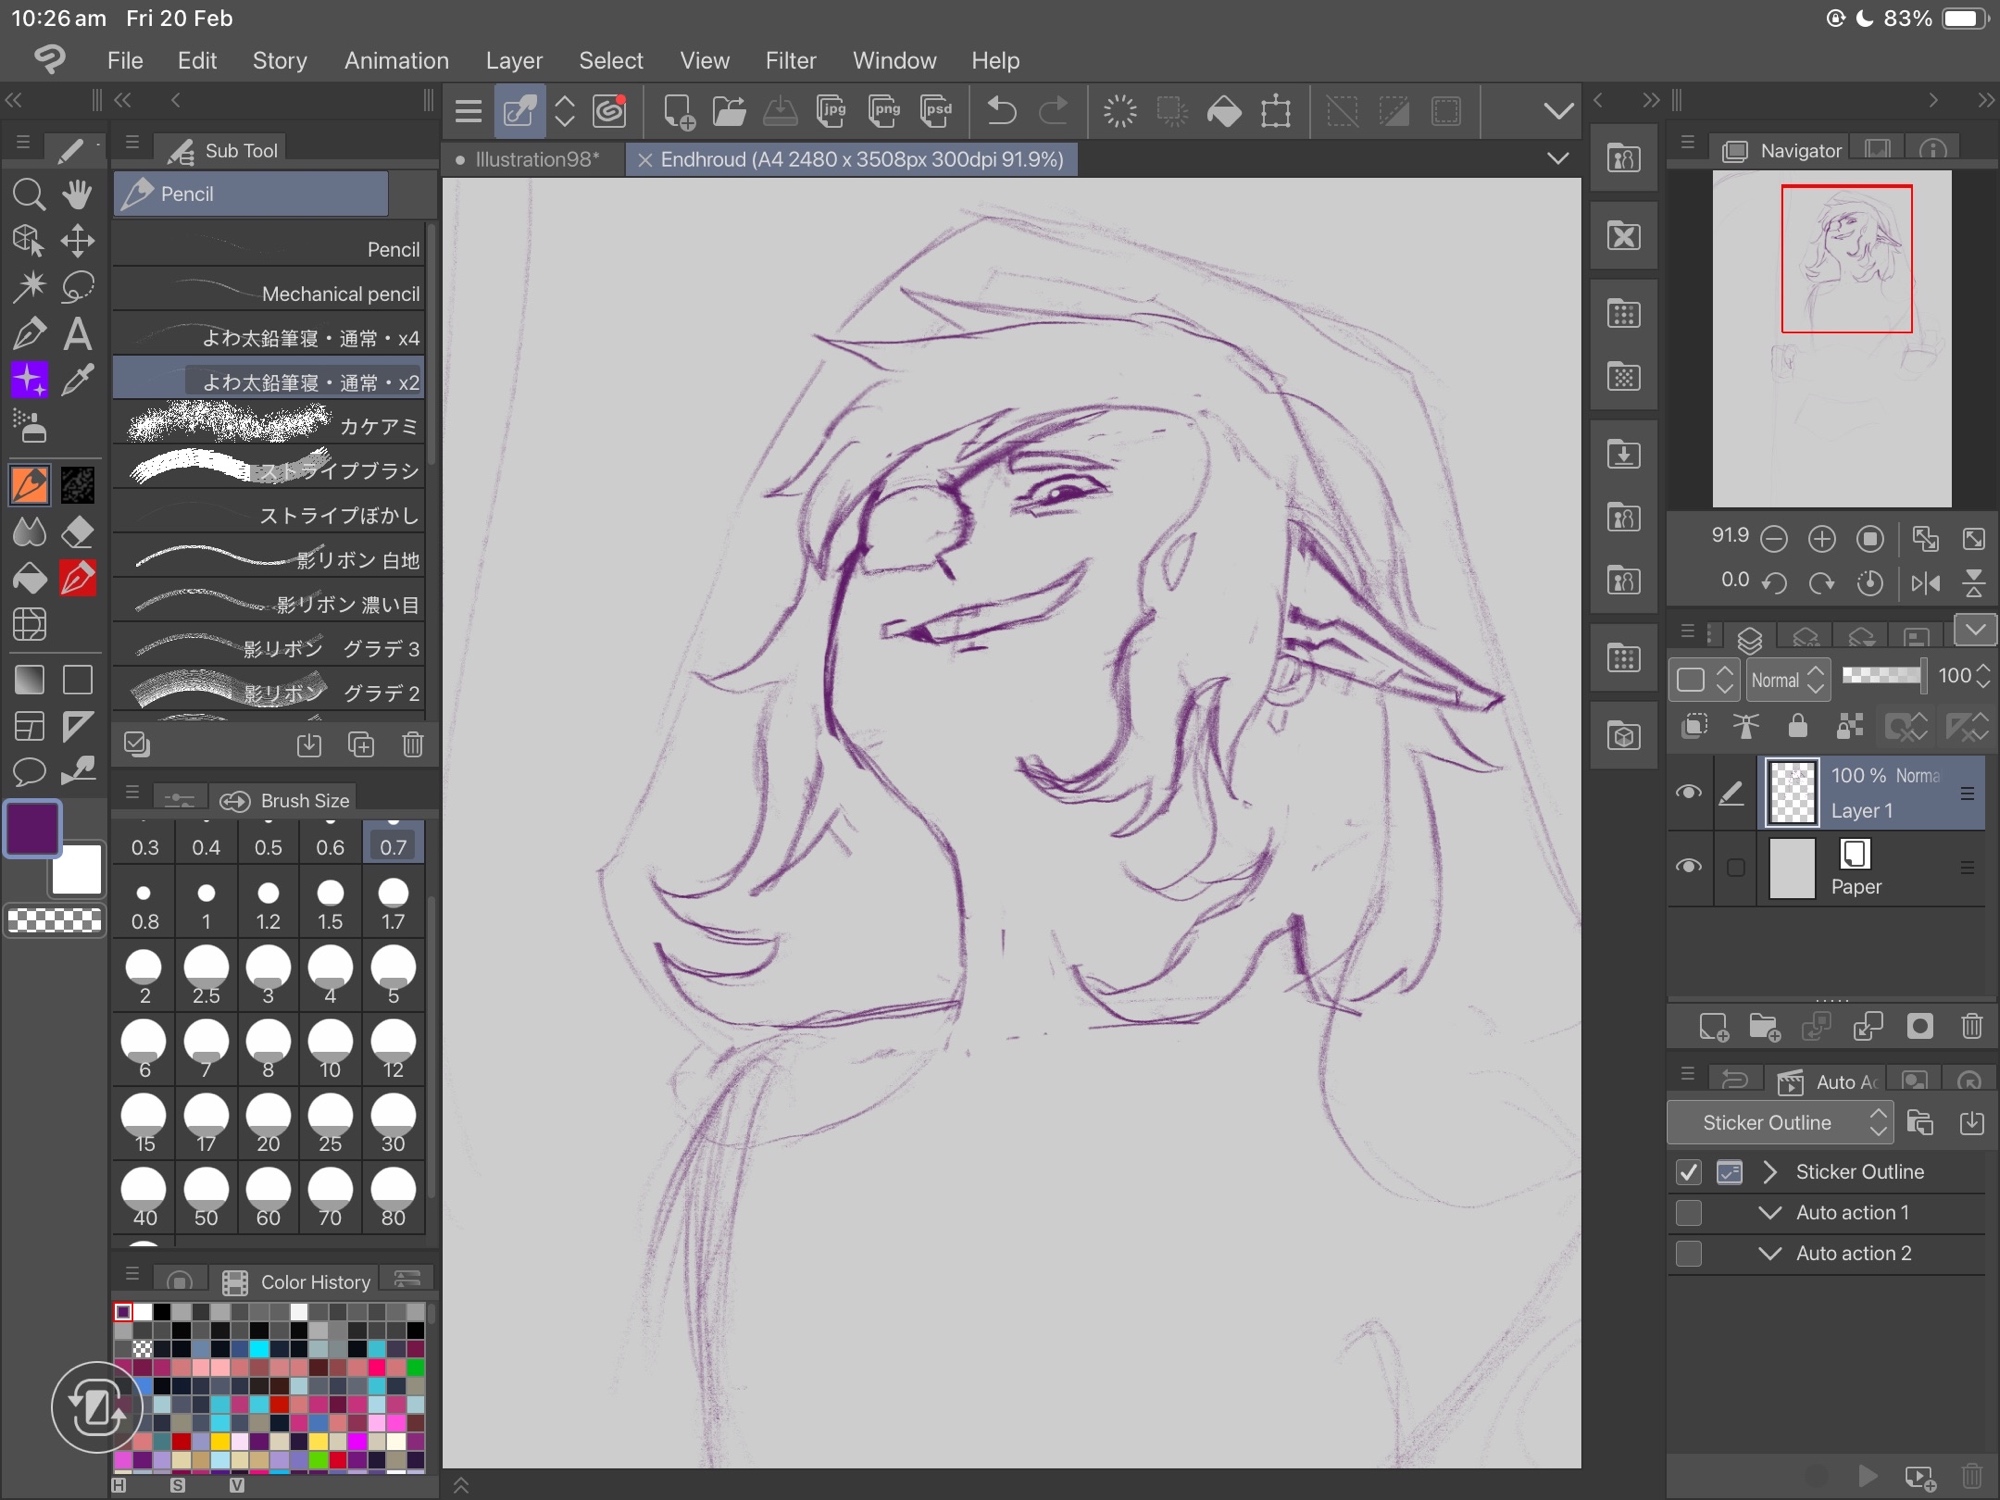Click the Flip Horizontal navigator icon
Viewport: 2000px width, 1500px height.
tap(1925, 583)
